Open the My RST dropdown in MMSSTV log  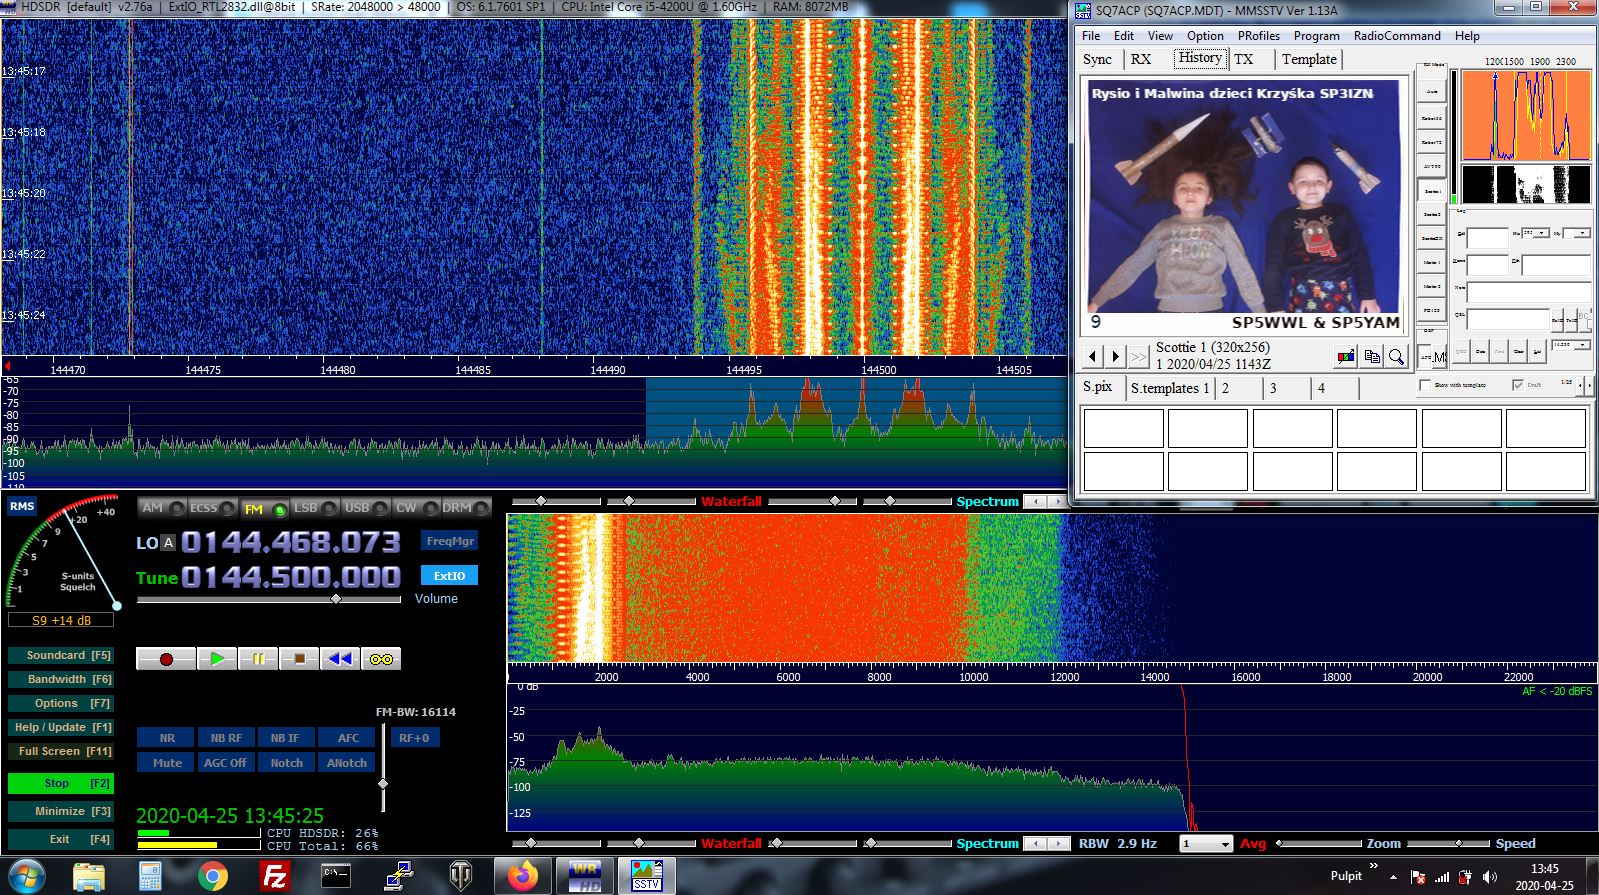pyautogui.click(x=1583, y=233)
